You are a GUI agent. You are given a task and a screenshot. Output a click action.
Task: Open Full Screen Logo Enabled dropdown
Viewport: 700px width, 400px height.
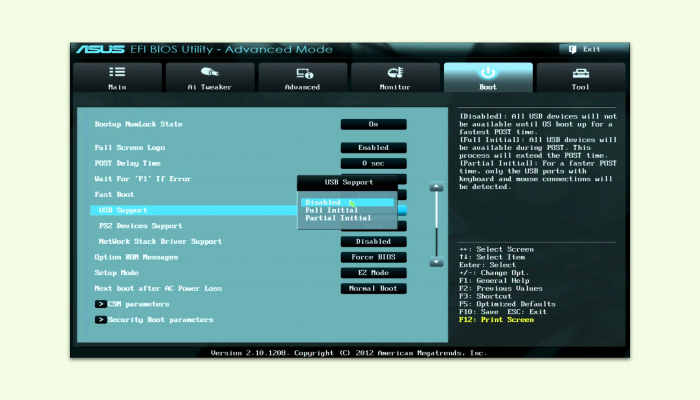pos(374,148)
